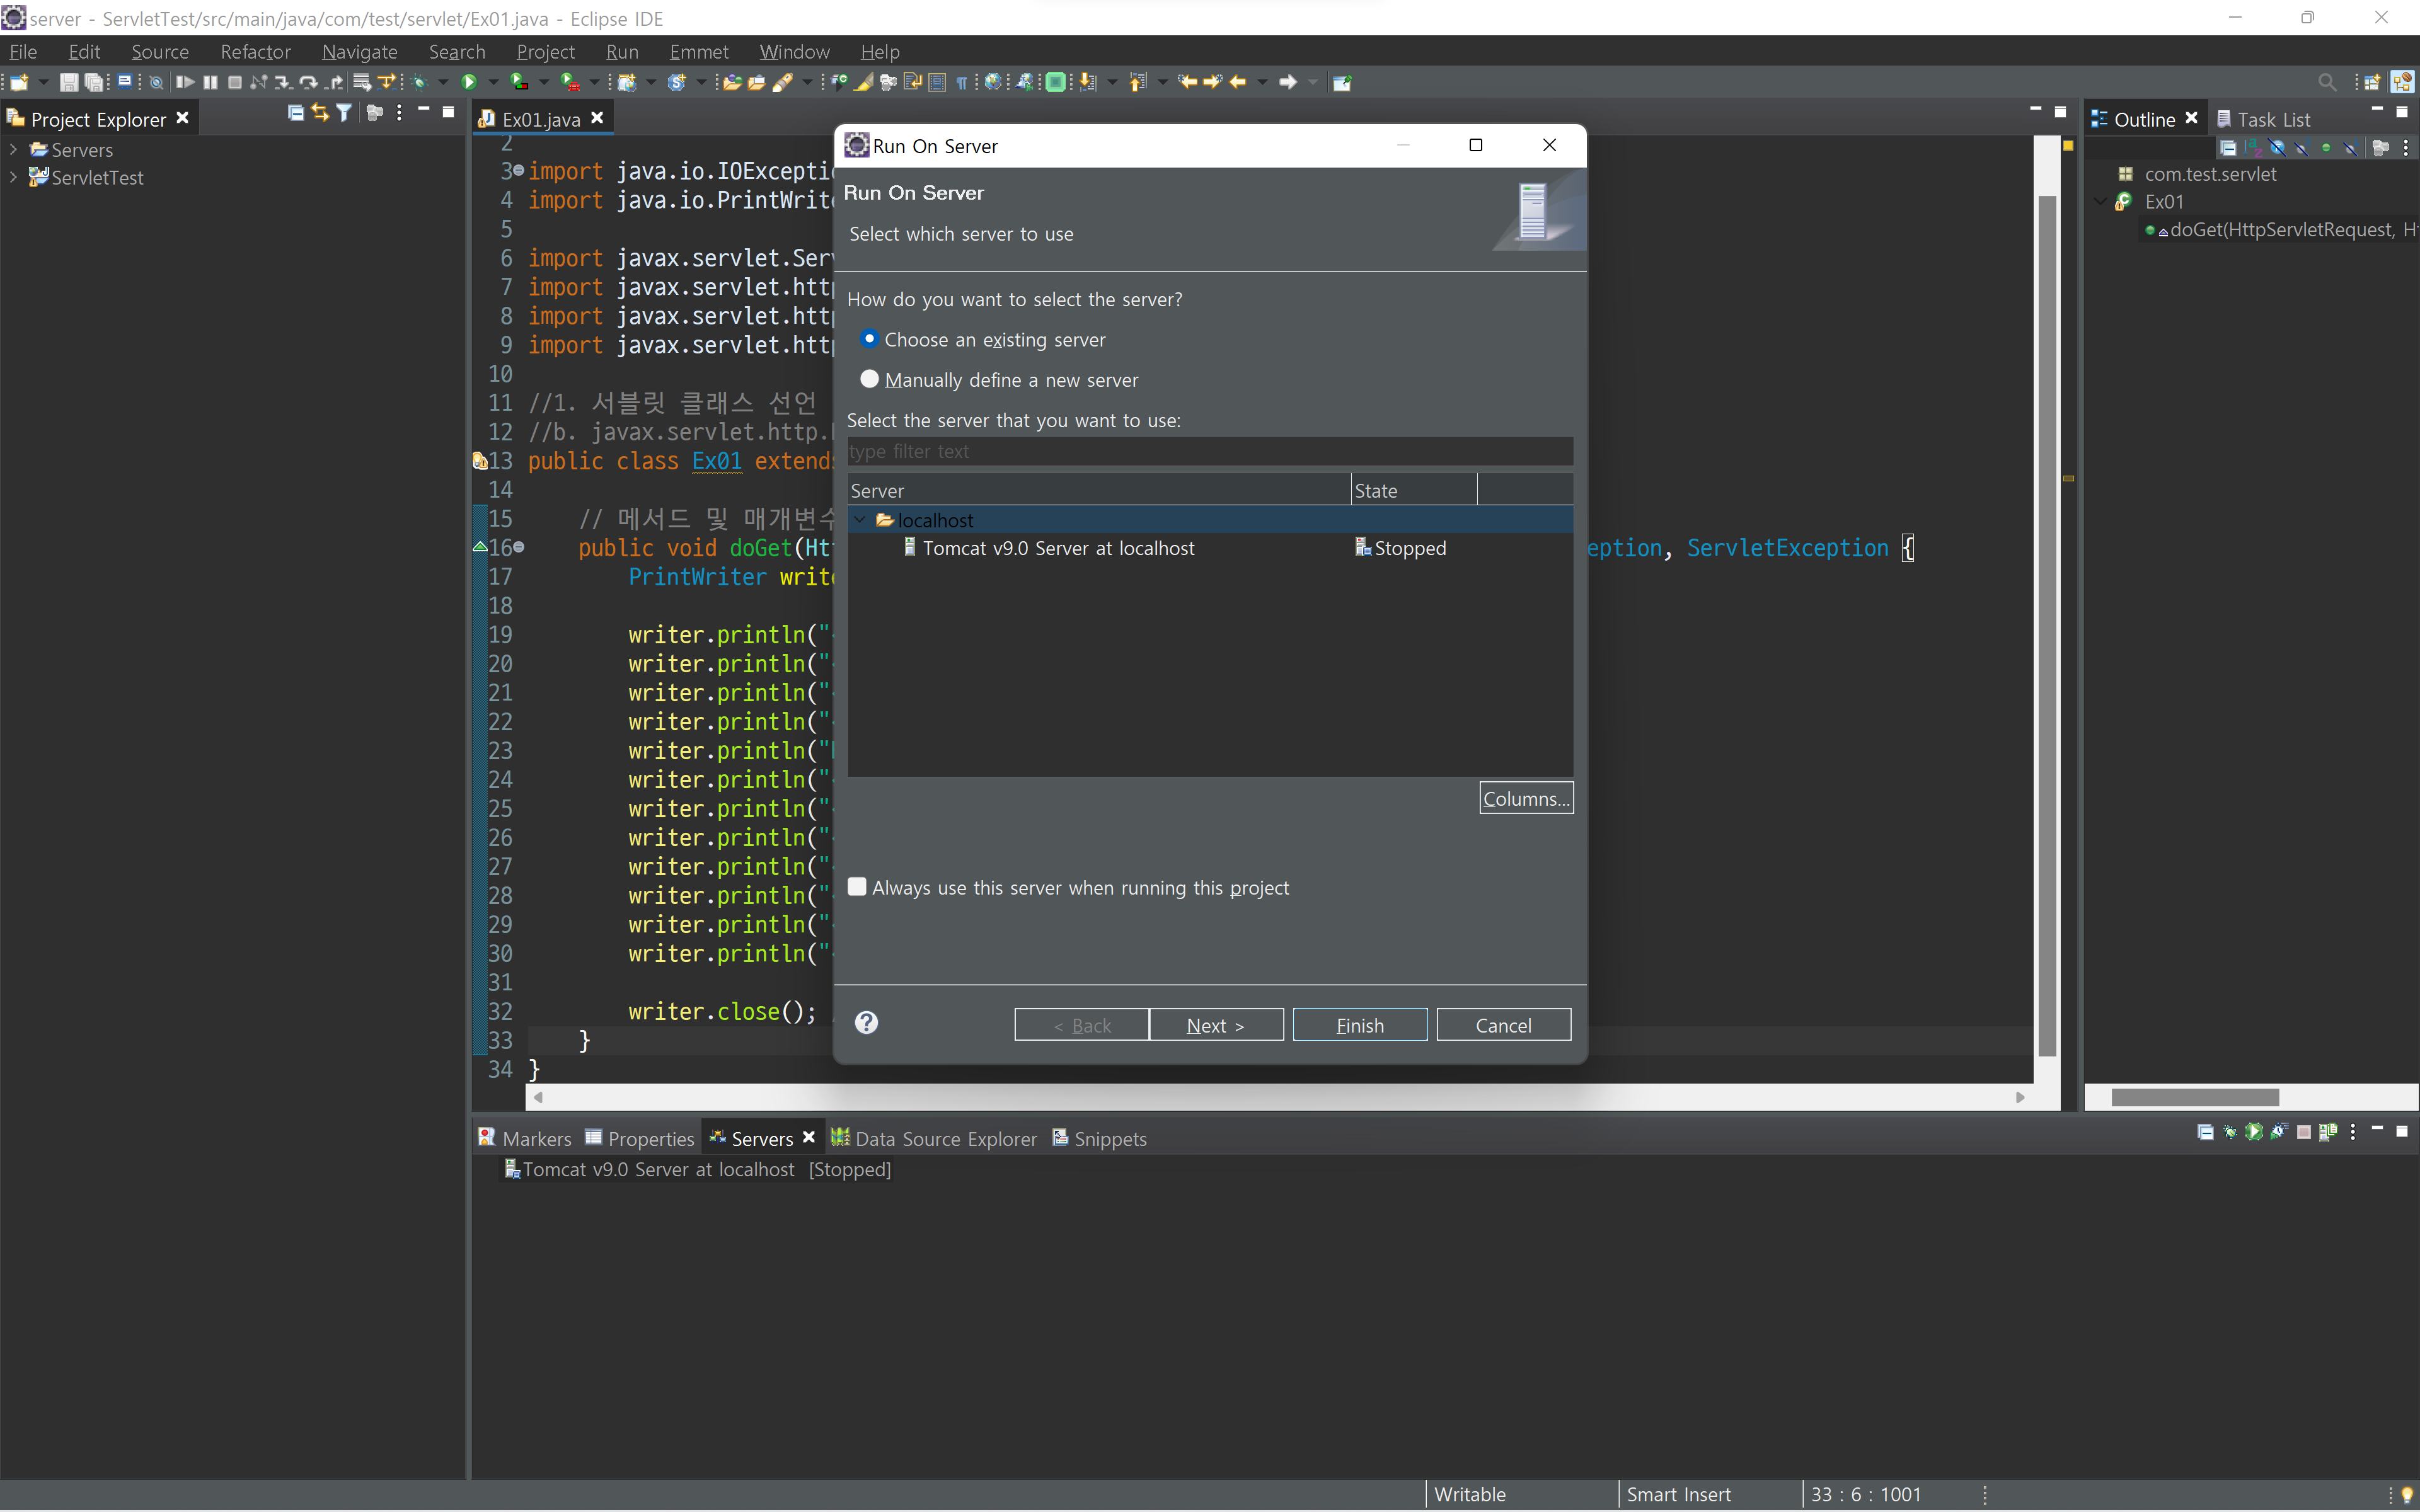Click the Debug bug toolbar icon
The height and width of the screenshot is (1512, 2420).
[x=420, y=82]
